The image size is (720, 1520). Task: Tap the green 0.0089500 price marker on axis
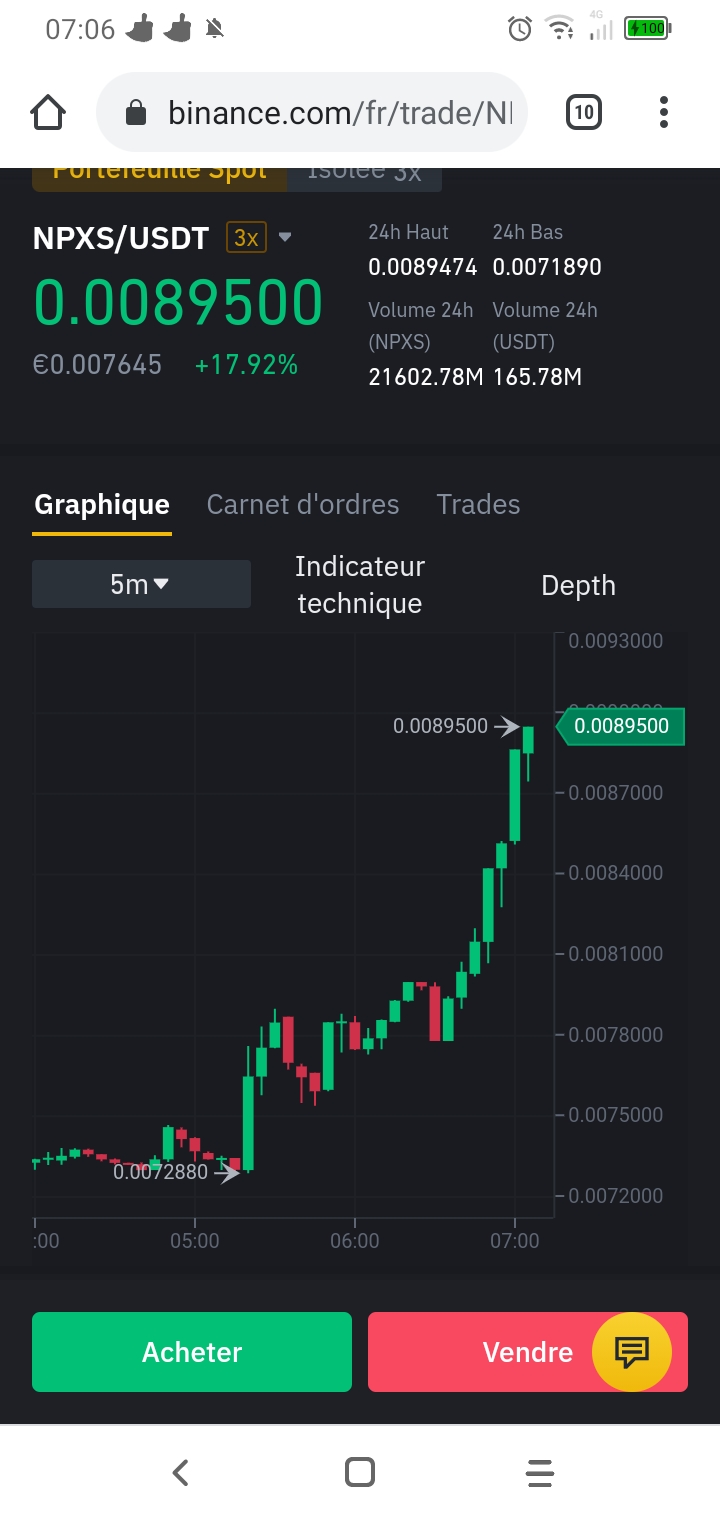tap(621, 726)
